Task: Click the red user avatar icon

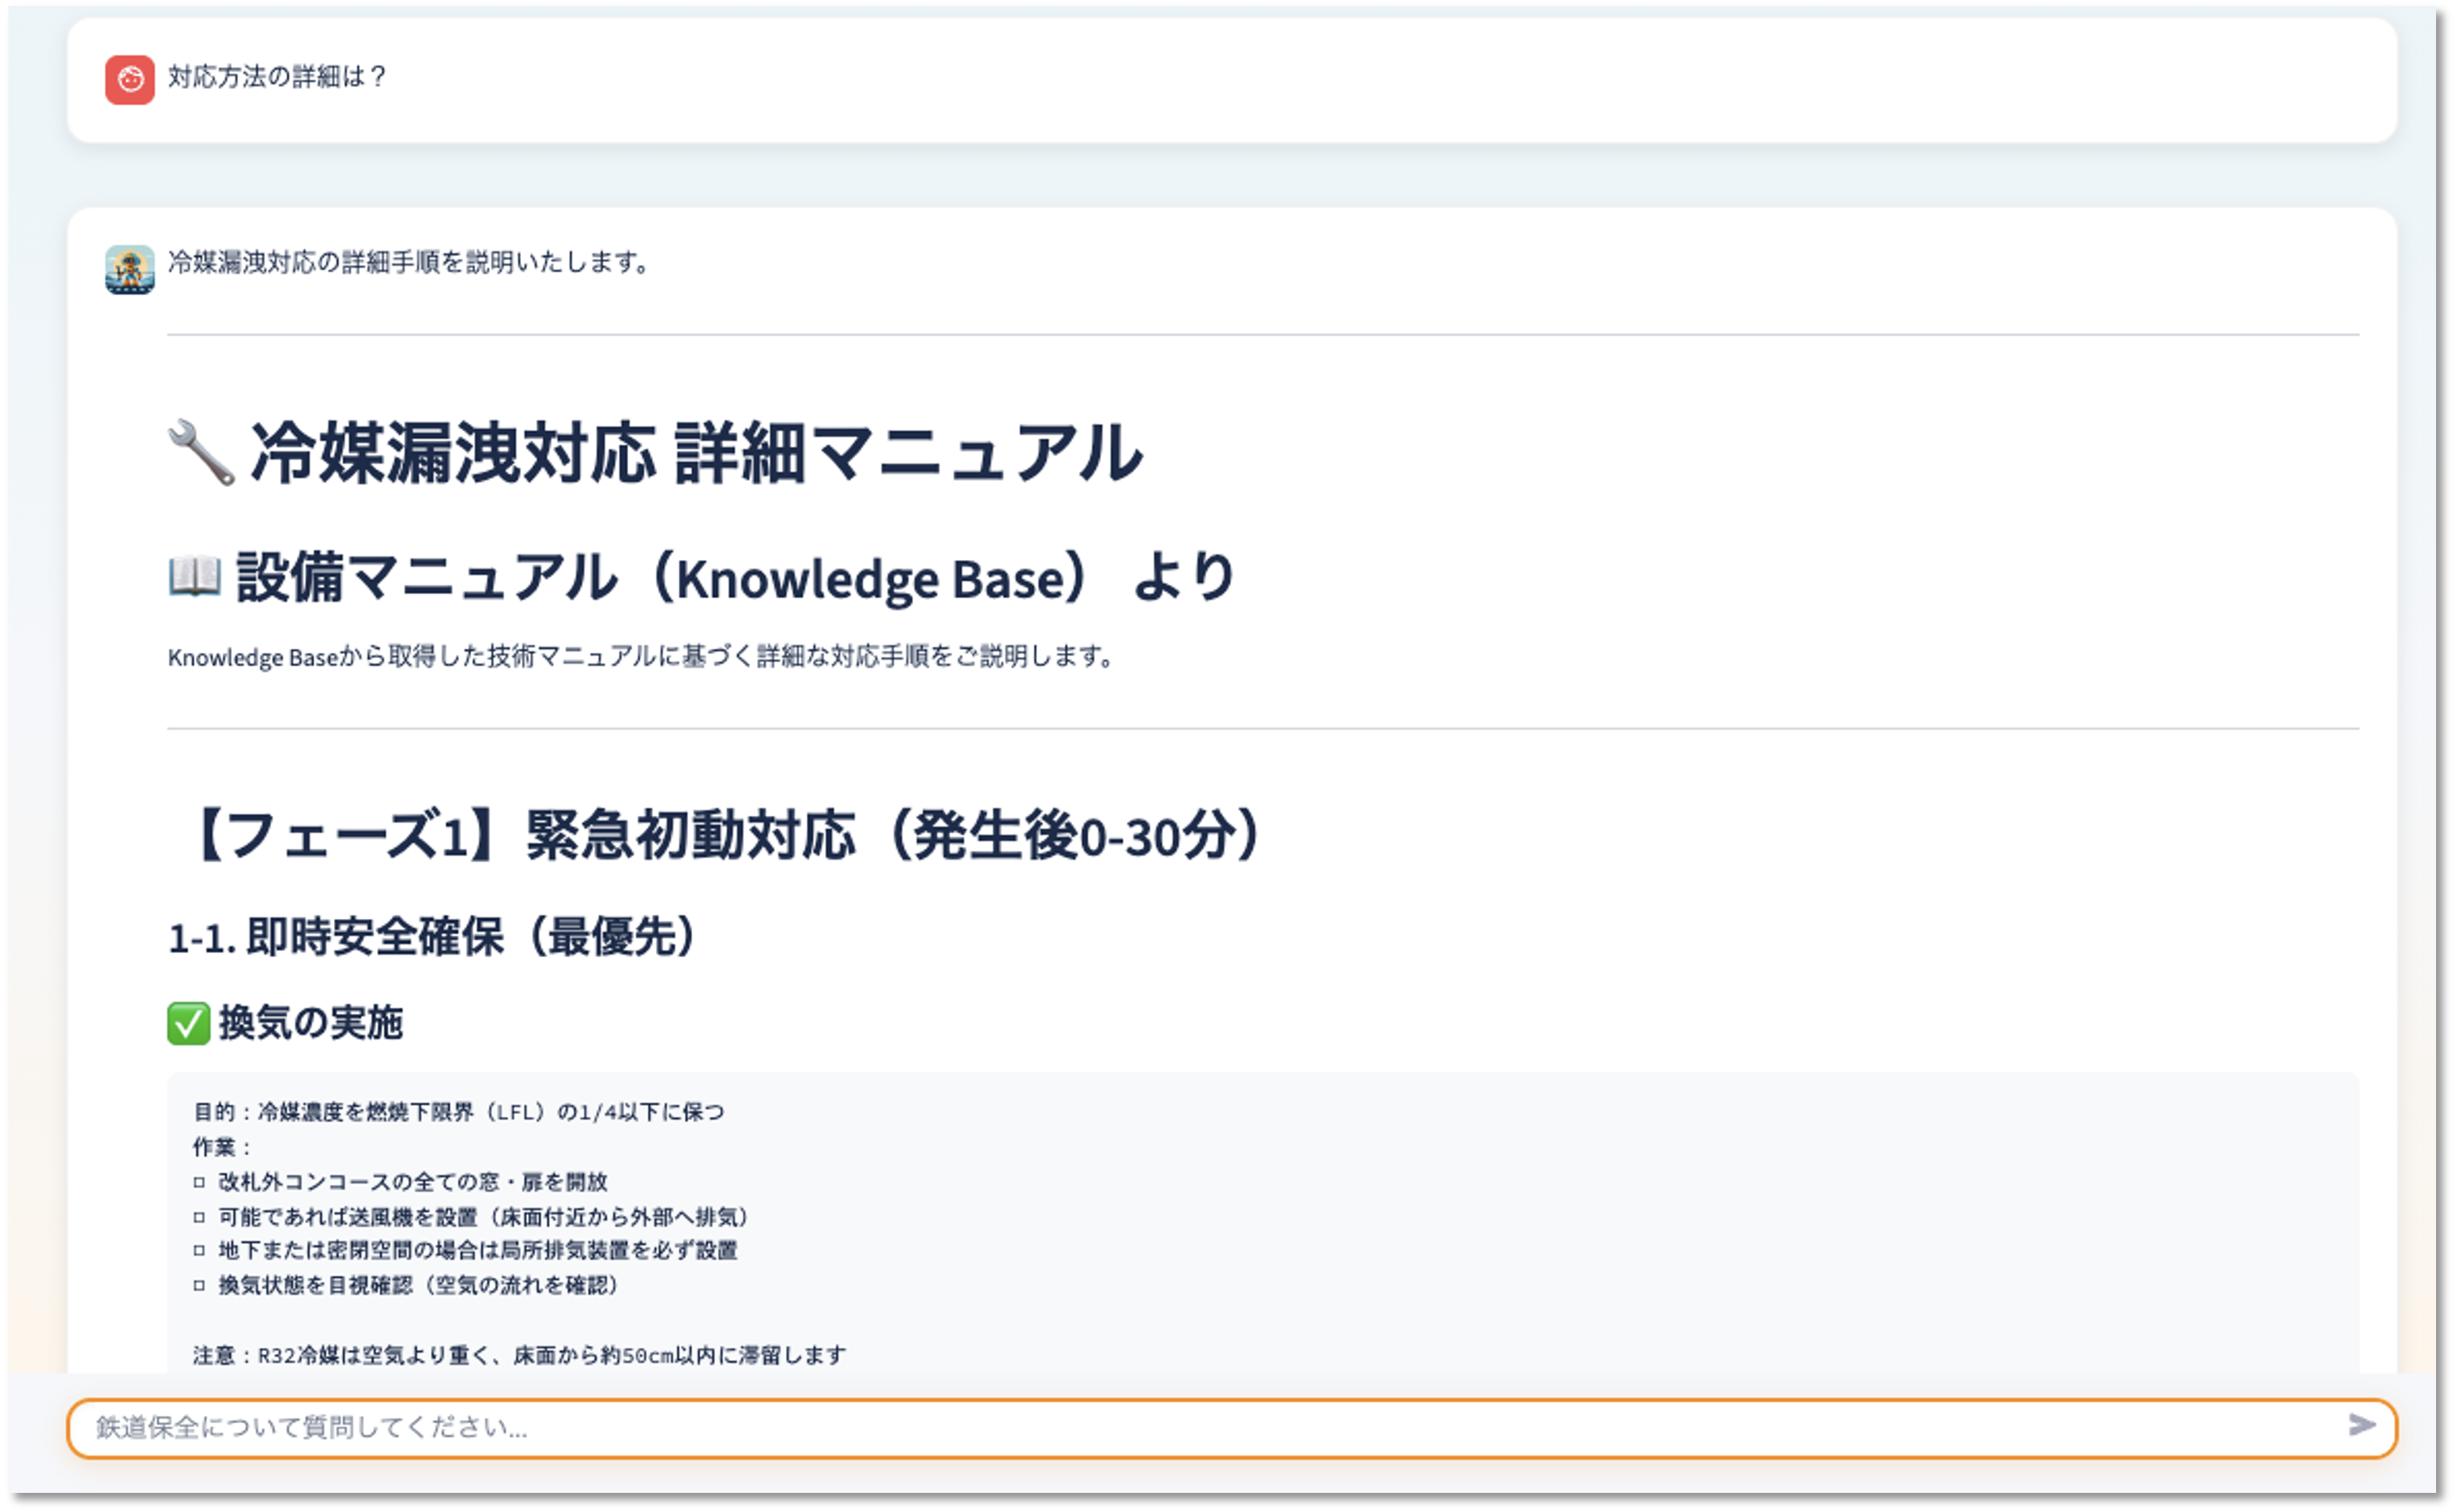Action: coord(129,80)
